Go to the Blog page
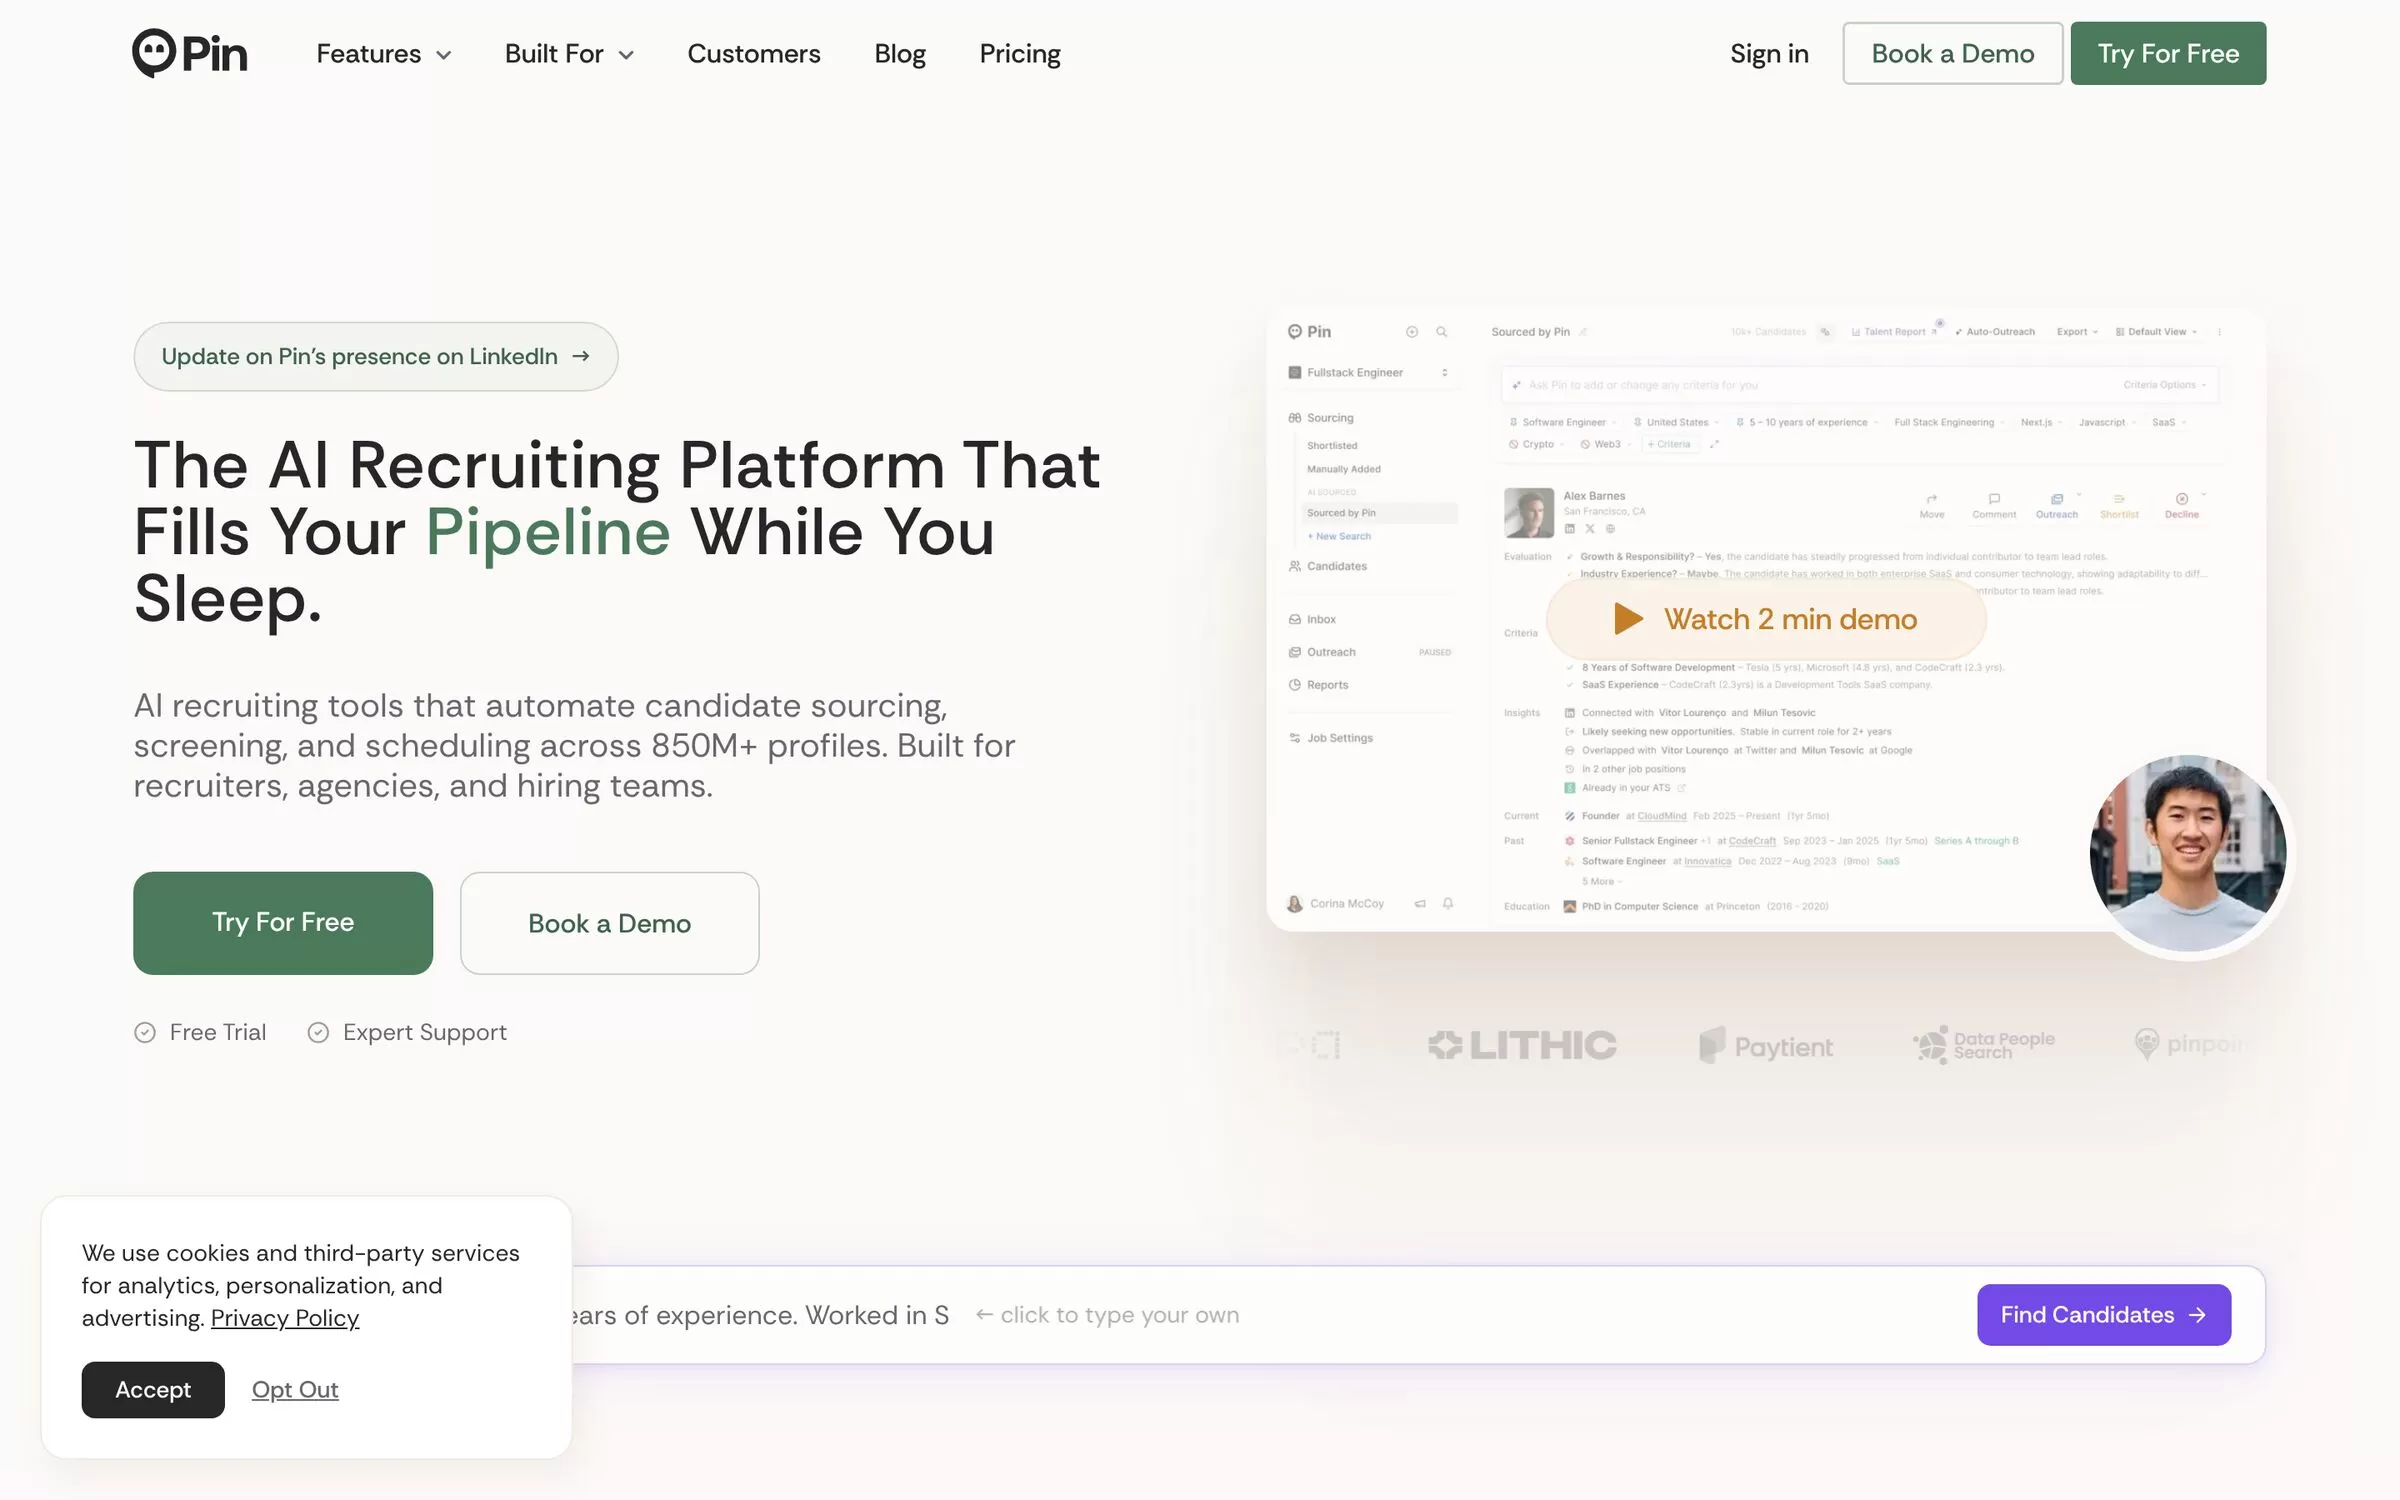Screen dimensions: 2400x1500 (x=899, y=54)
